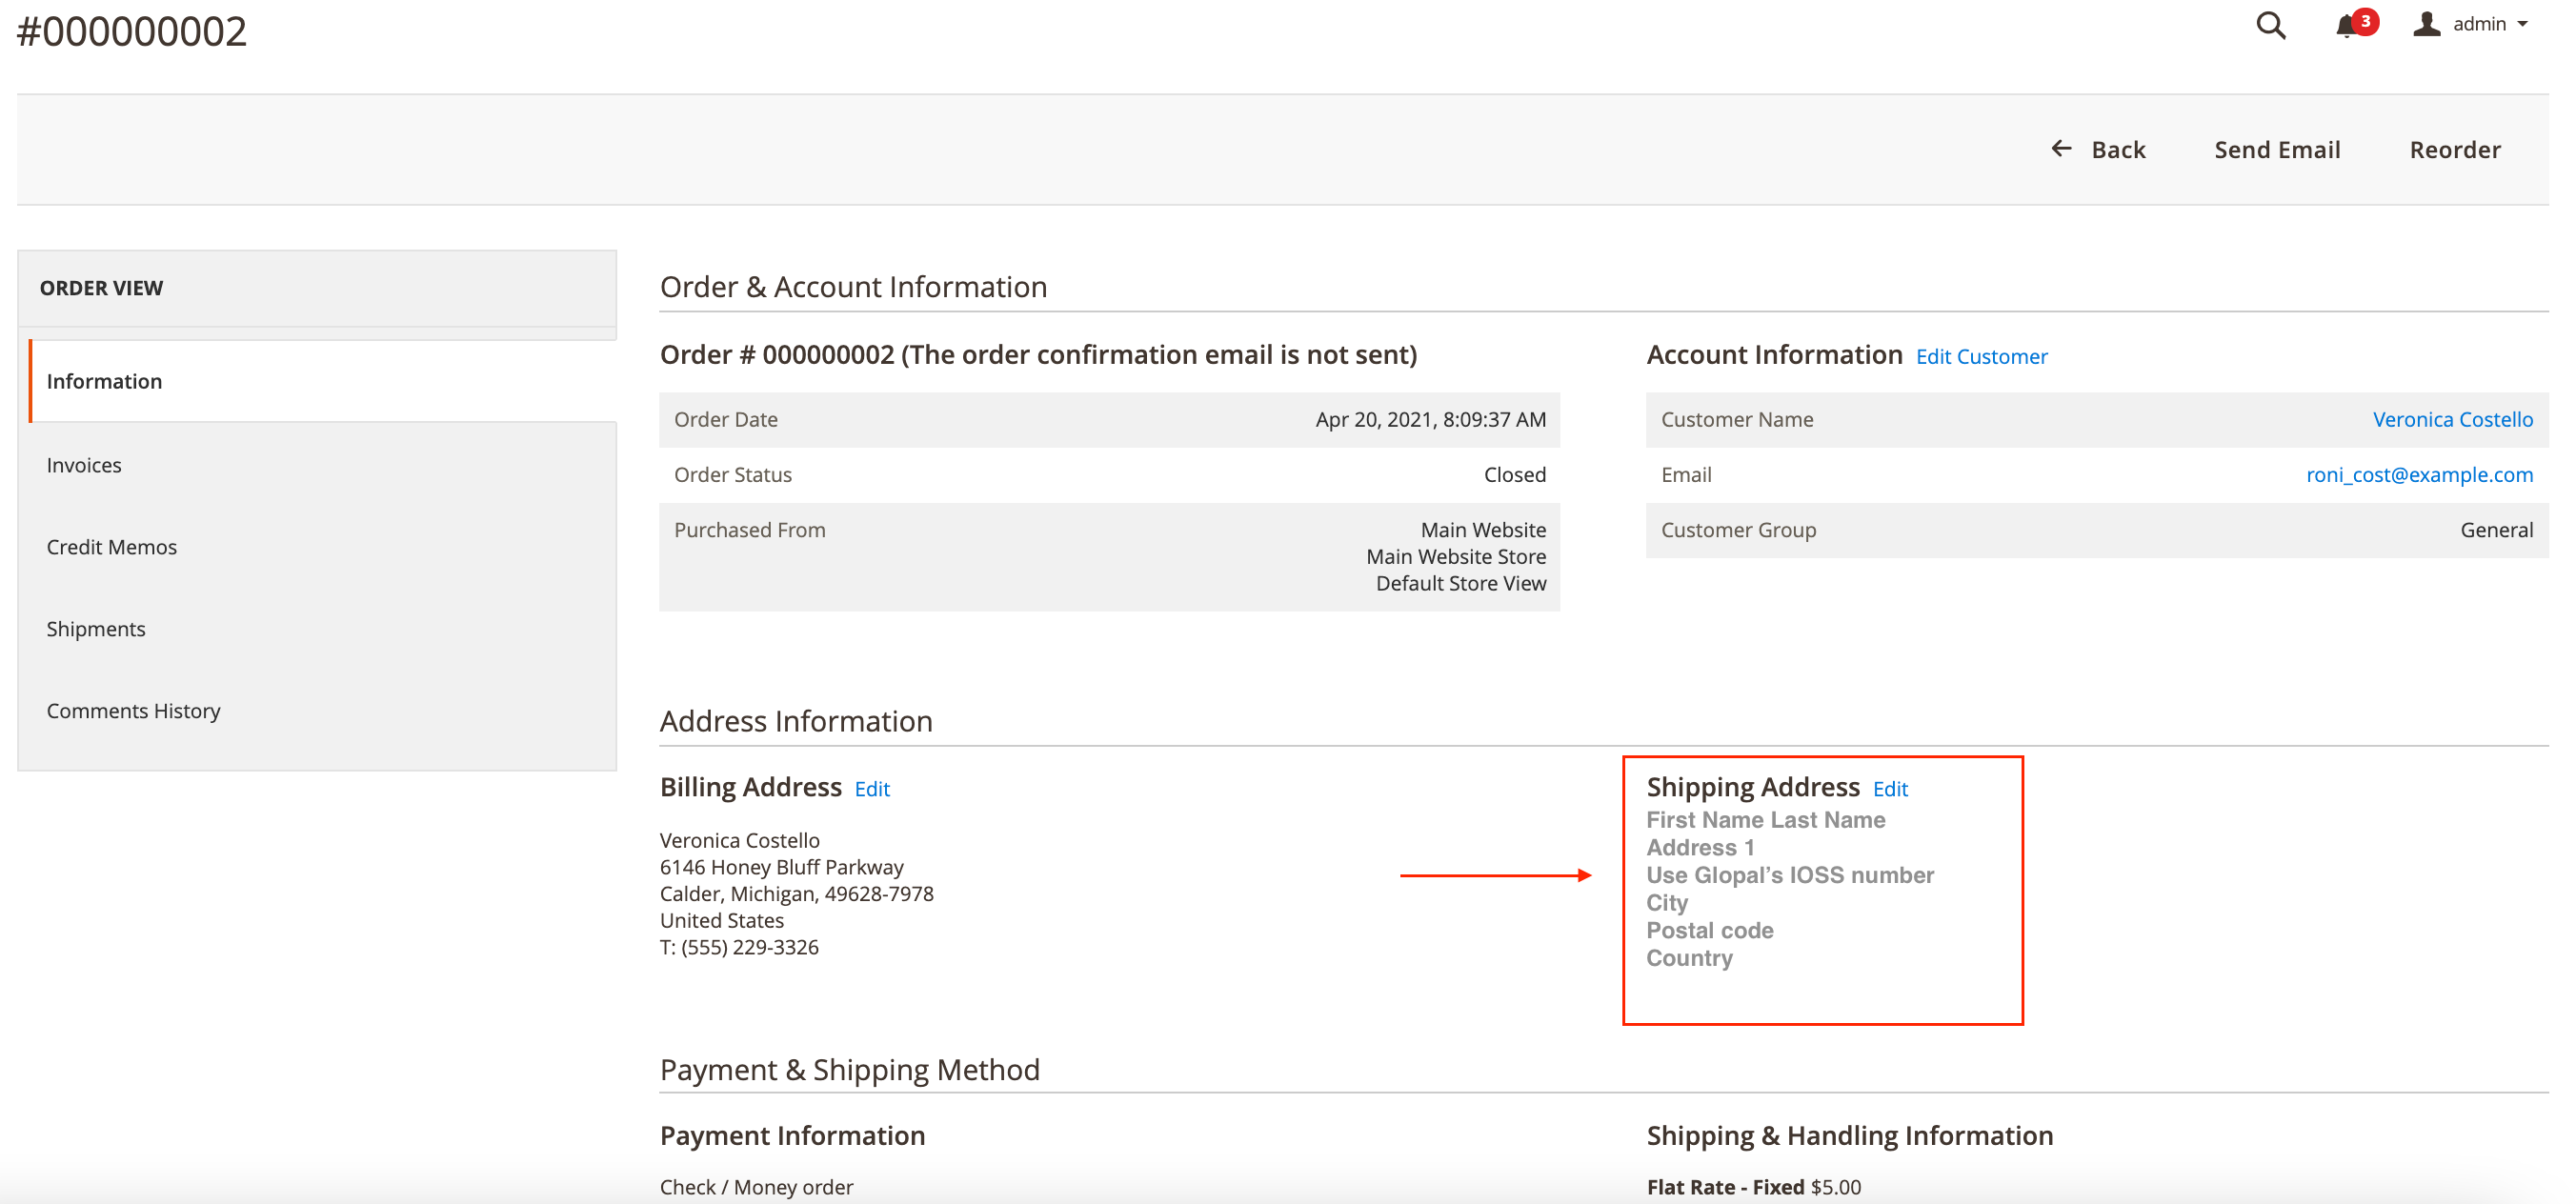This screenshot has width=2576, height=1204.
Task: Click the order number #000000002 page title
Action: [x=132, y=32]
